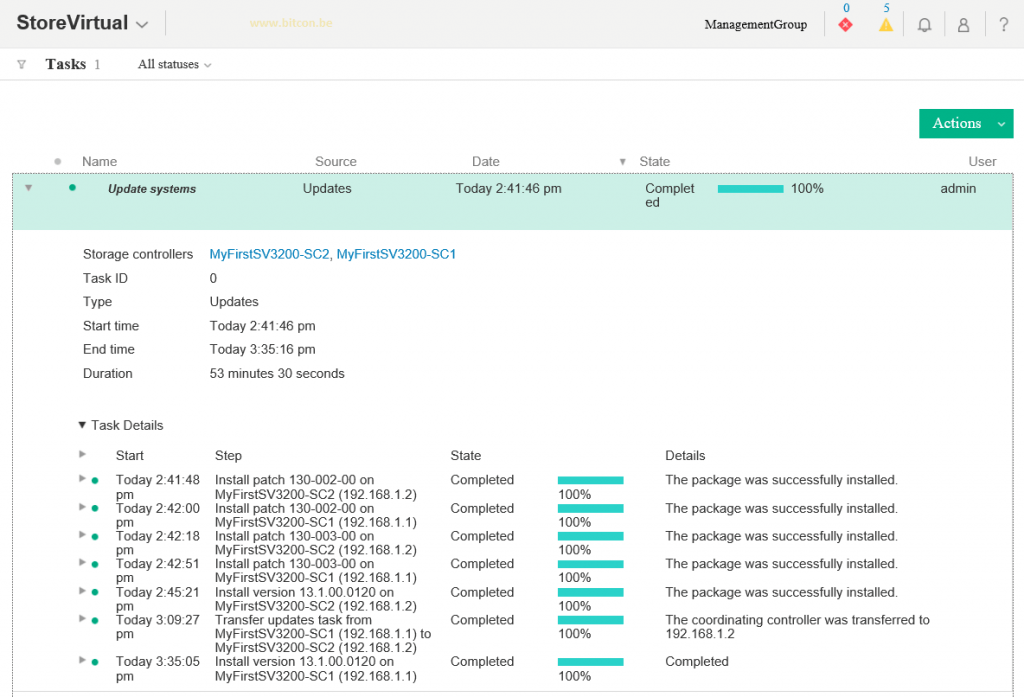Click the Tasks page title

[x=65, y=64]
